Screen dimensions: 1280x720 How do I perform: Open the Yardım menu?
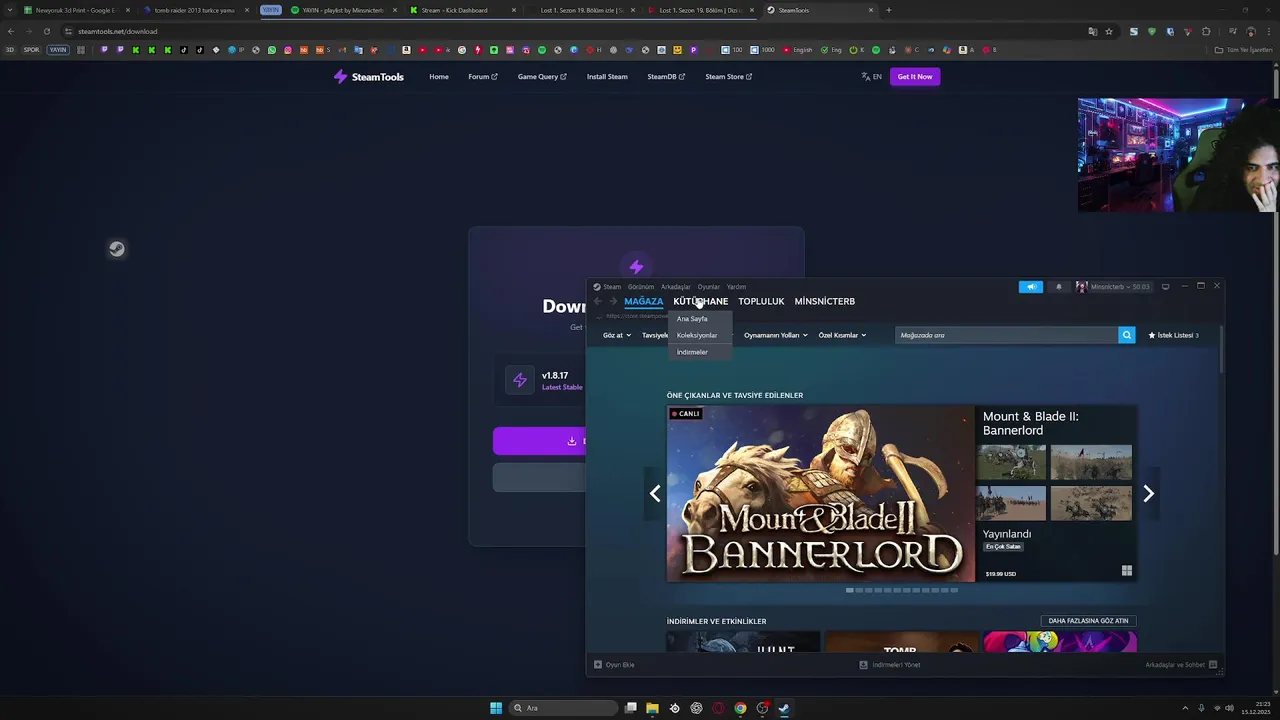(736, 287)
